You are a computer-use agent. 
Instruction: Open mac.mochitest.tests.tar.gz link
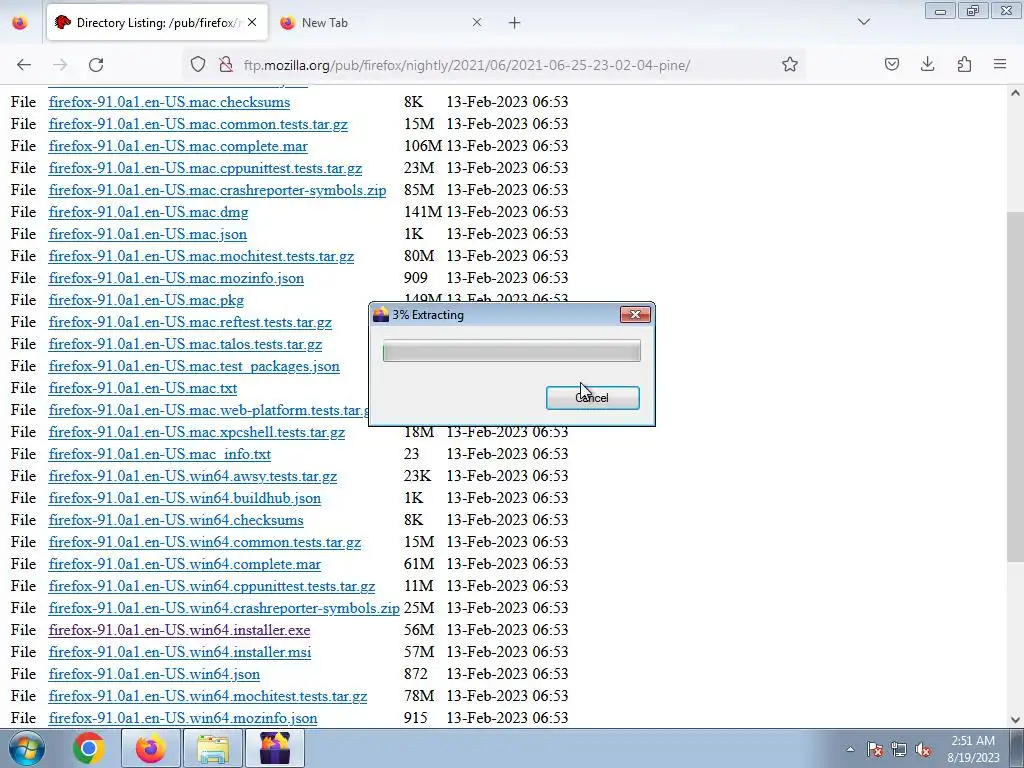pyautogui.click(x=201, y=256)
